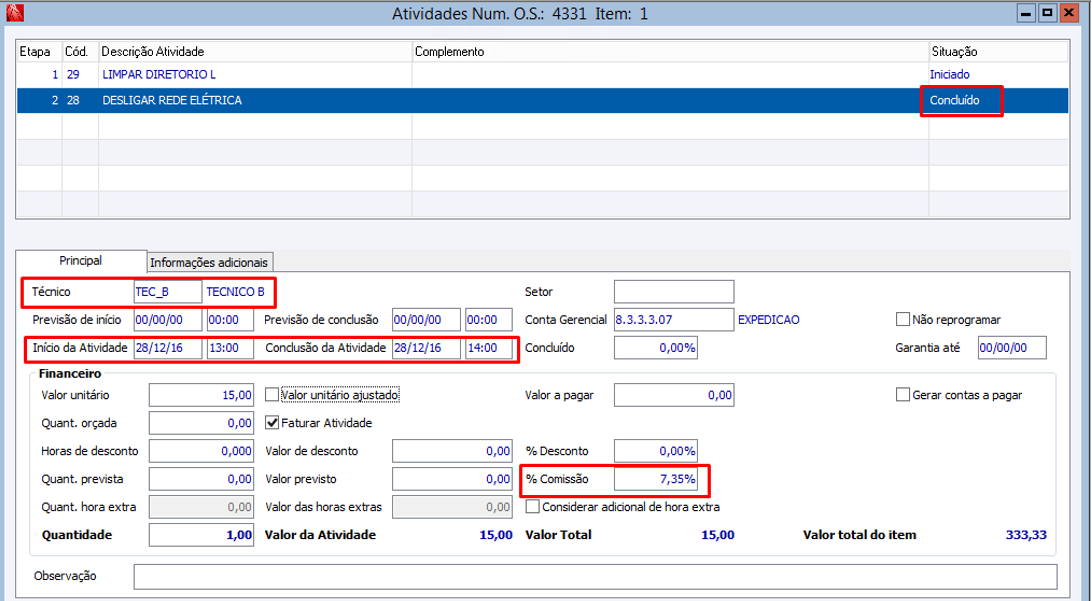The image size is (1092, 601).
Task: Enable Considerar adicional de hora extra
Action: pyautogui.click(x=533, y=507)
